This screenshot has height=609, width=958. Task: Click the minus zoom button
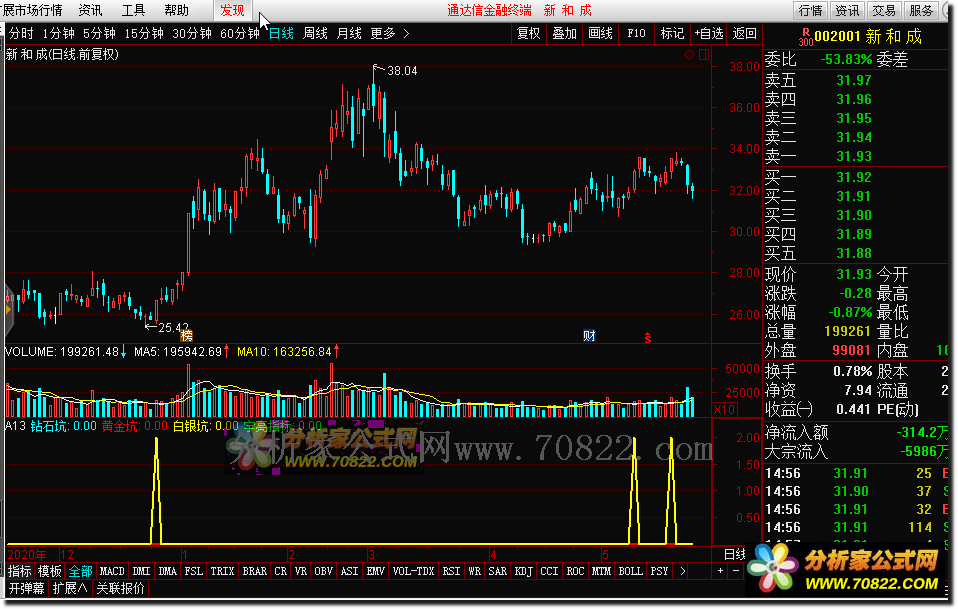(x=736, y=571)
